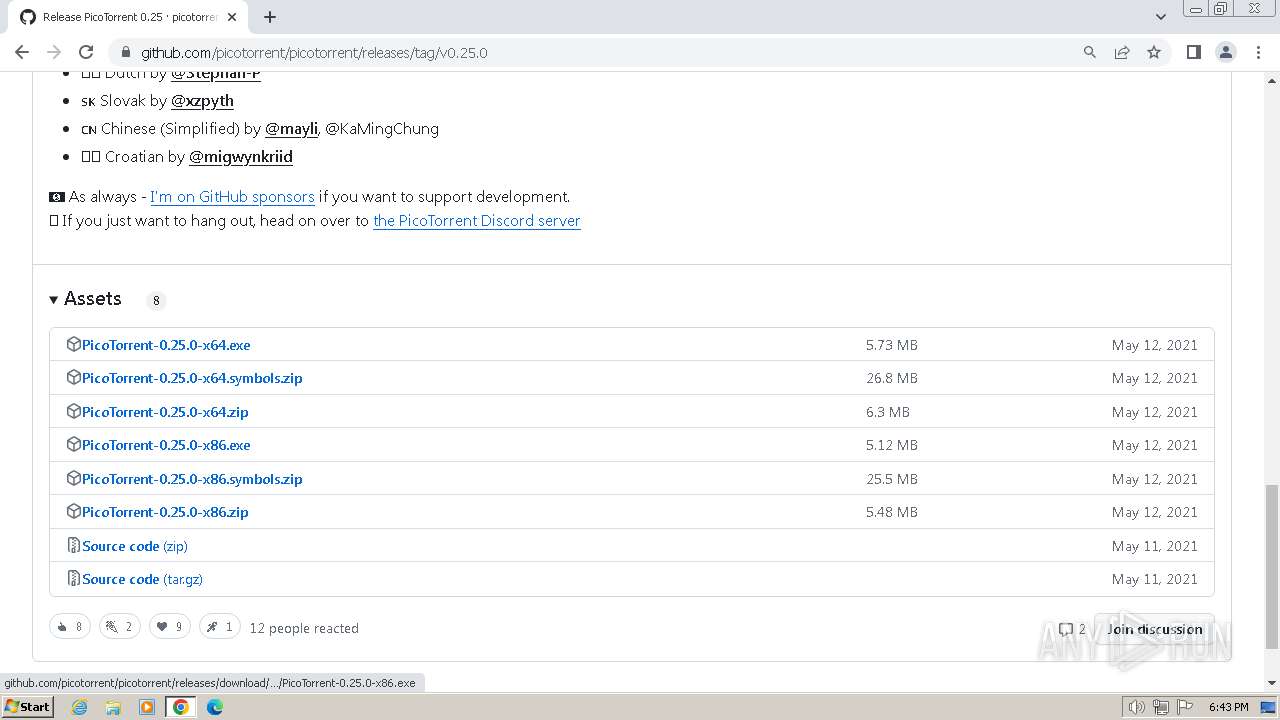Click the address bar URL

click(x=314, y=52)
